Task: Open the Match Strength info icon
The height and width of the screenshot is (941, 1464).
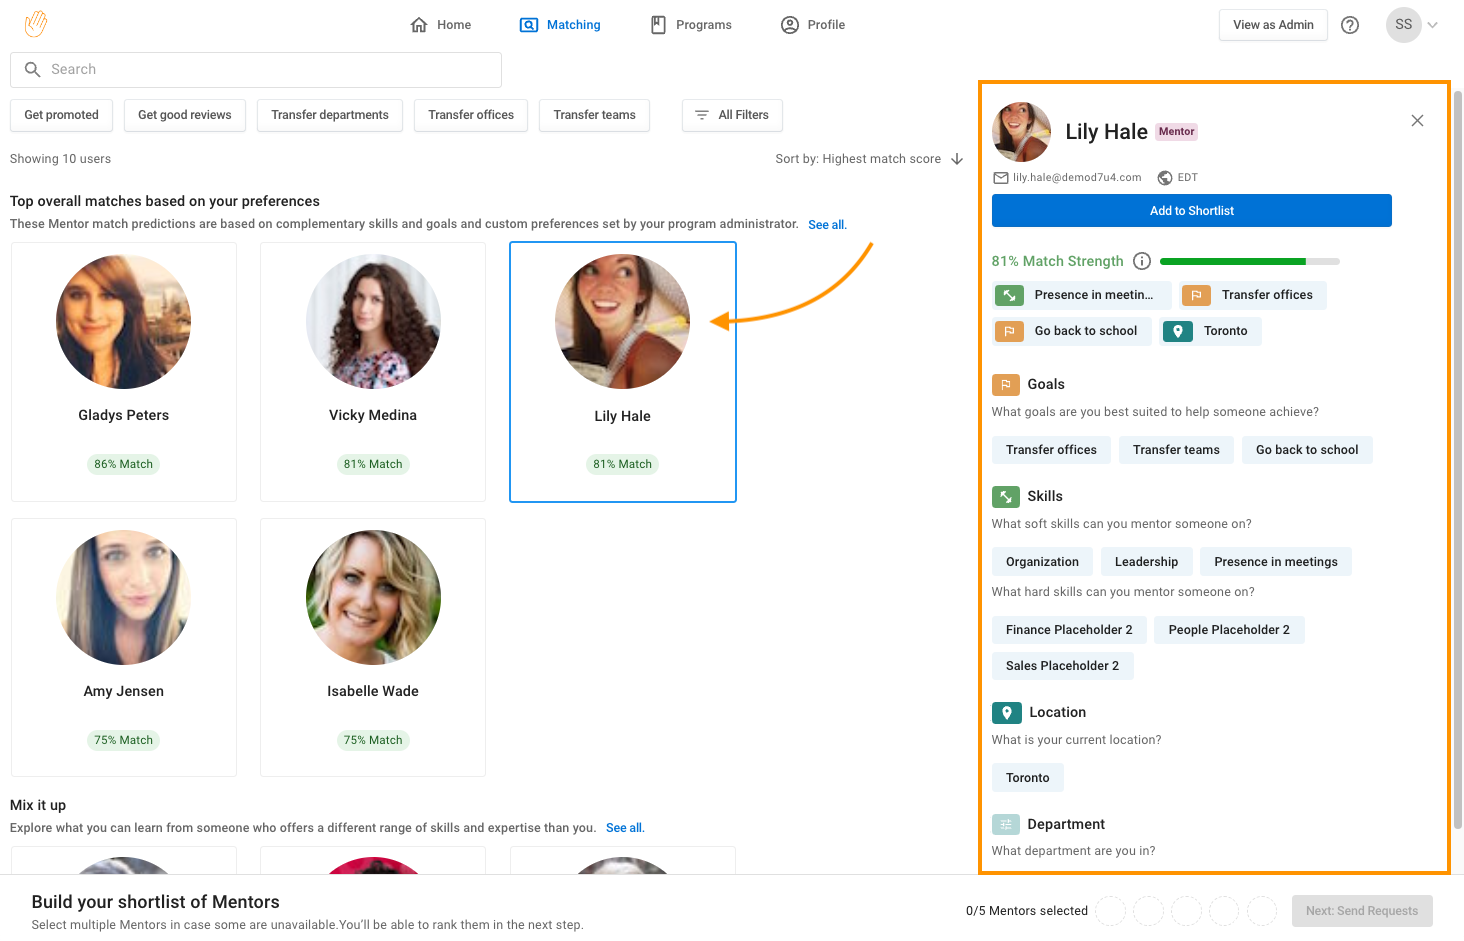Action: [1142, 261]
